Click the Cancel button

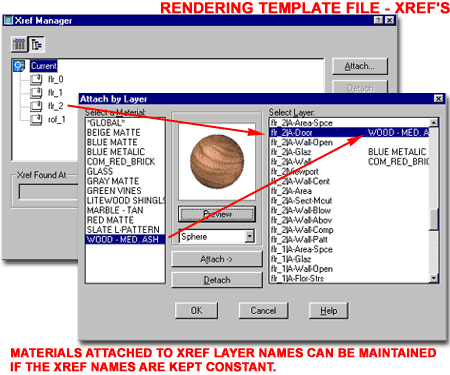(x=263, y=310)
